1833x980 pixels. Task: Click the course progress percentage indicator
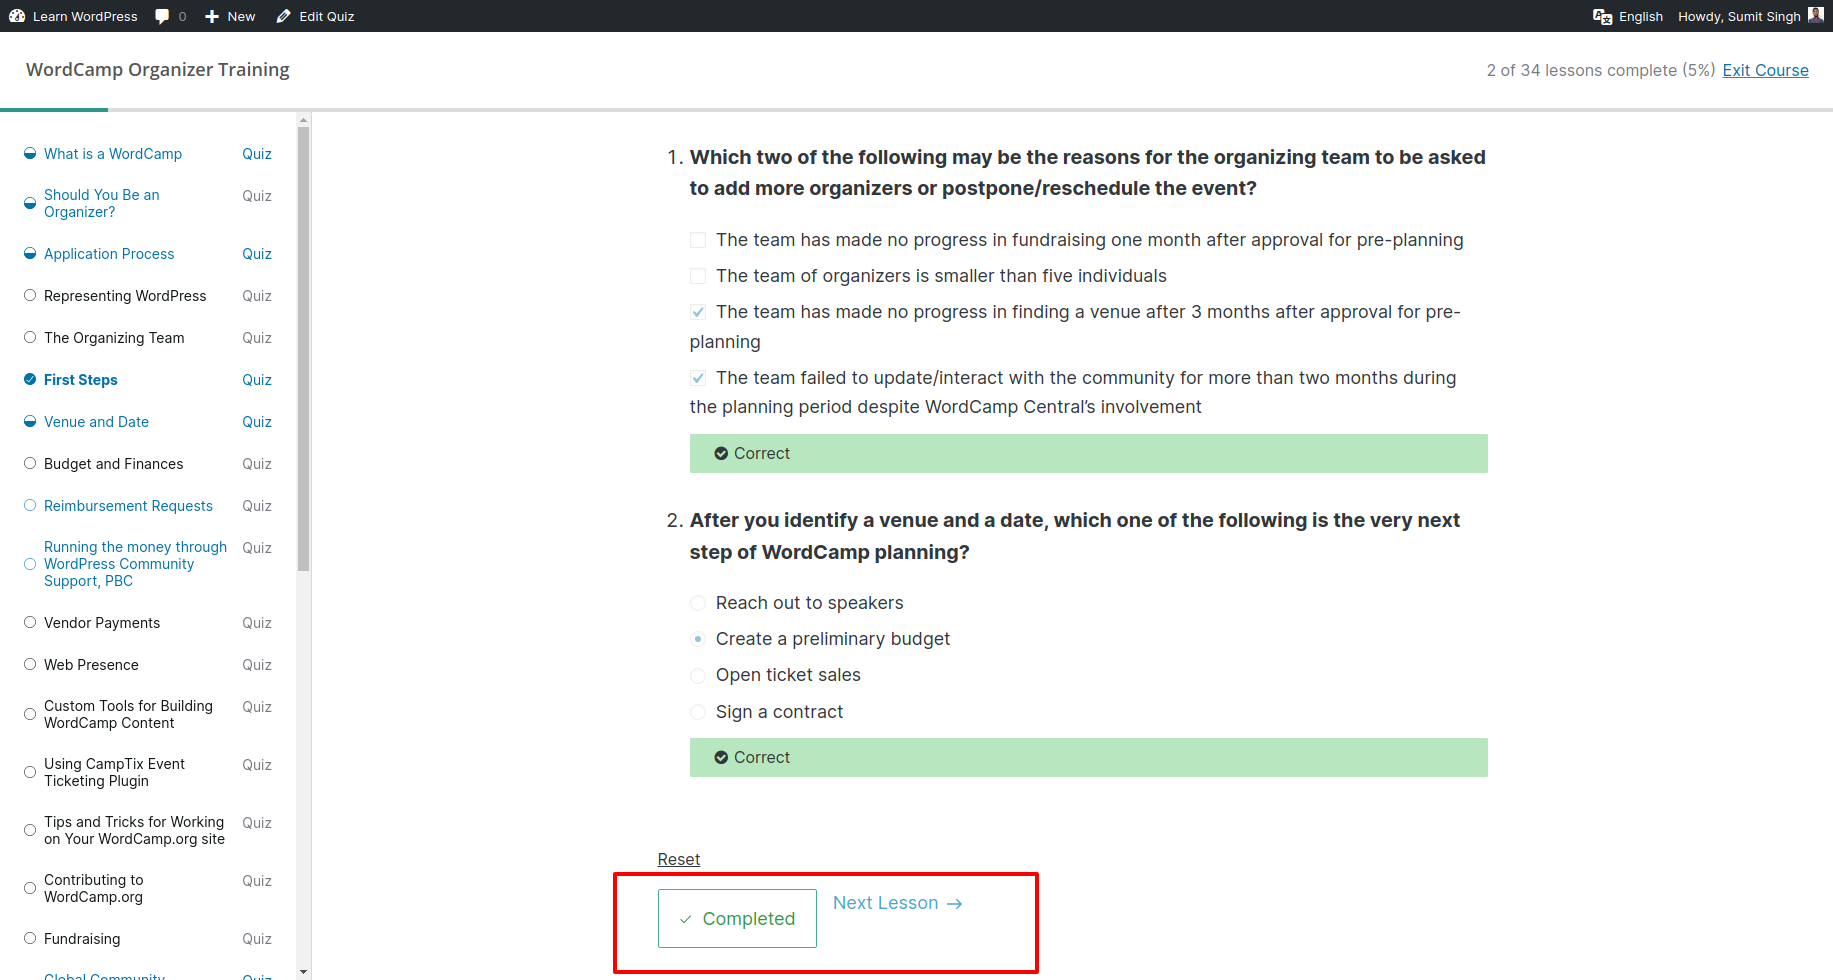[x=1600, y=70]
